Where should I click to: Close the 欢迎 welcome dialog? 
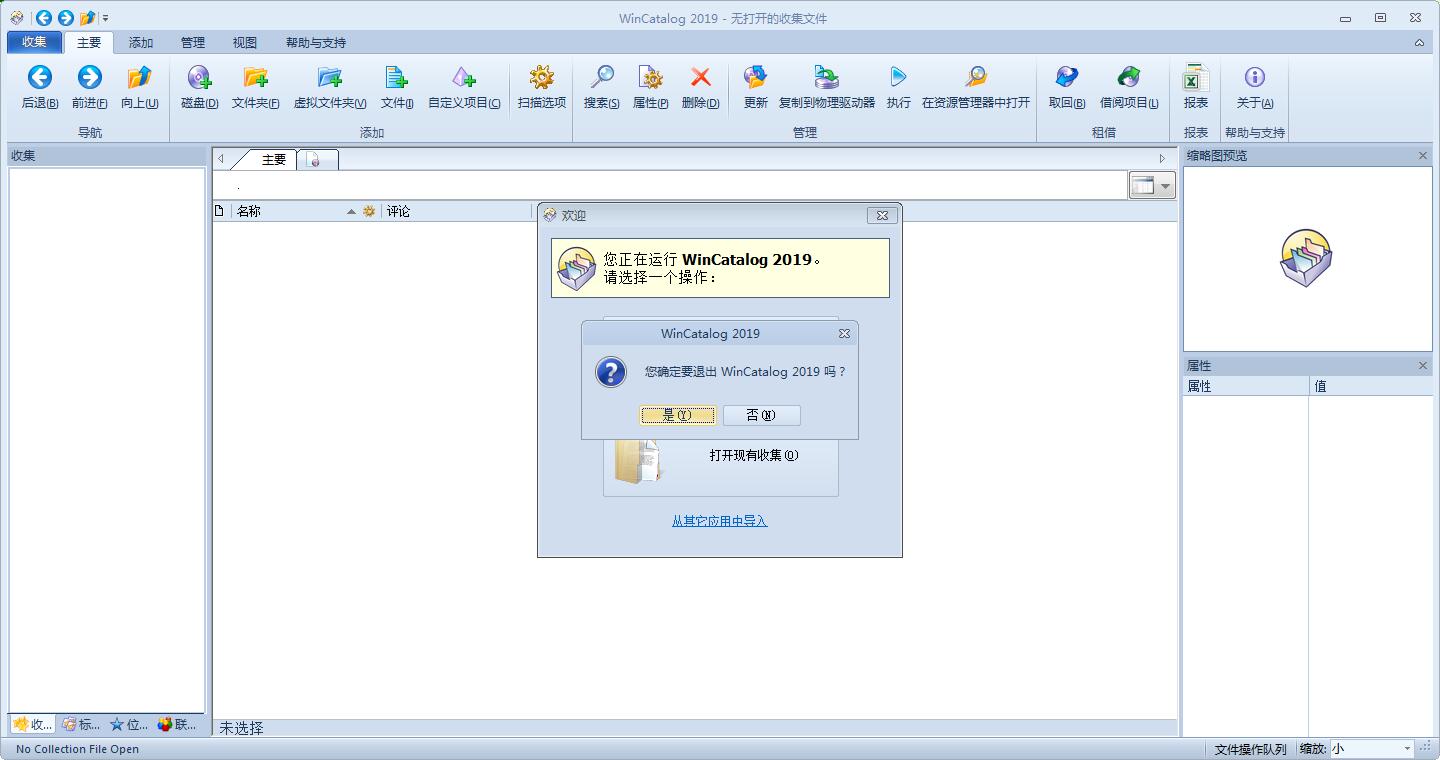point(882,215)
